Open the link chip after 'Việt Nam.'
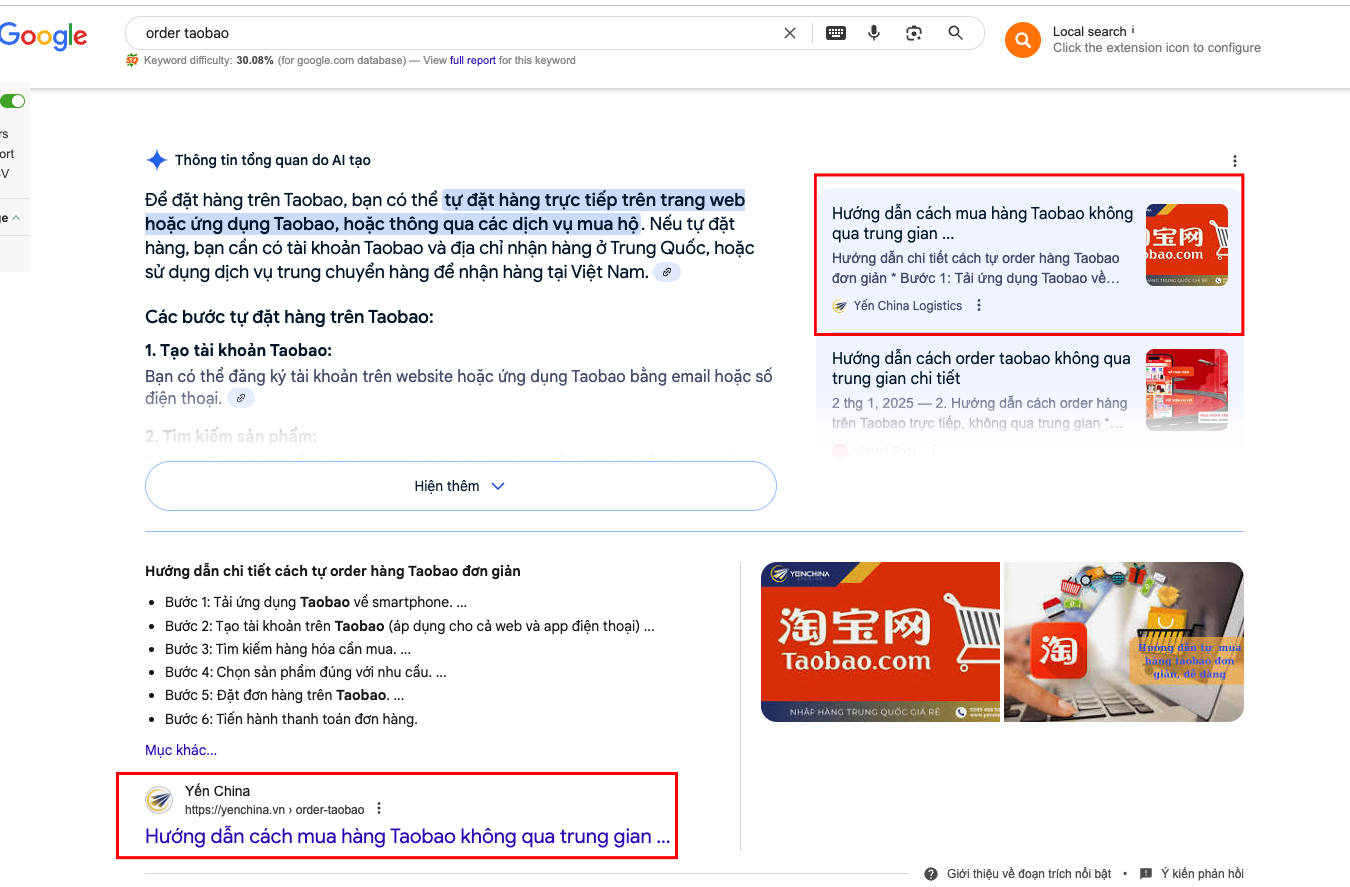Screen dimensions: 1350x887 [x=667, y=272]
